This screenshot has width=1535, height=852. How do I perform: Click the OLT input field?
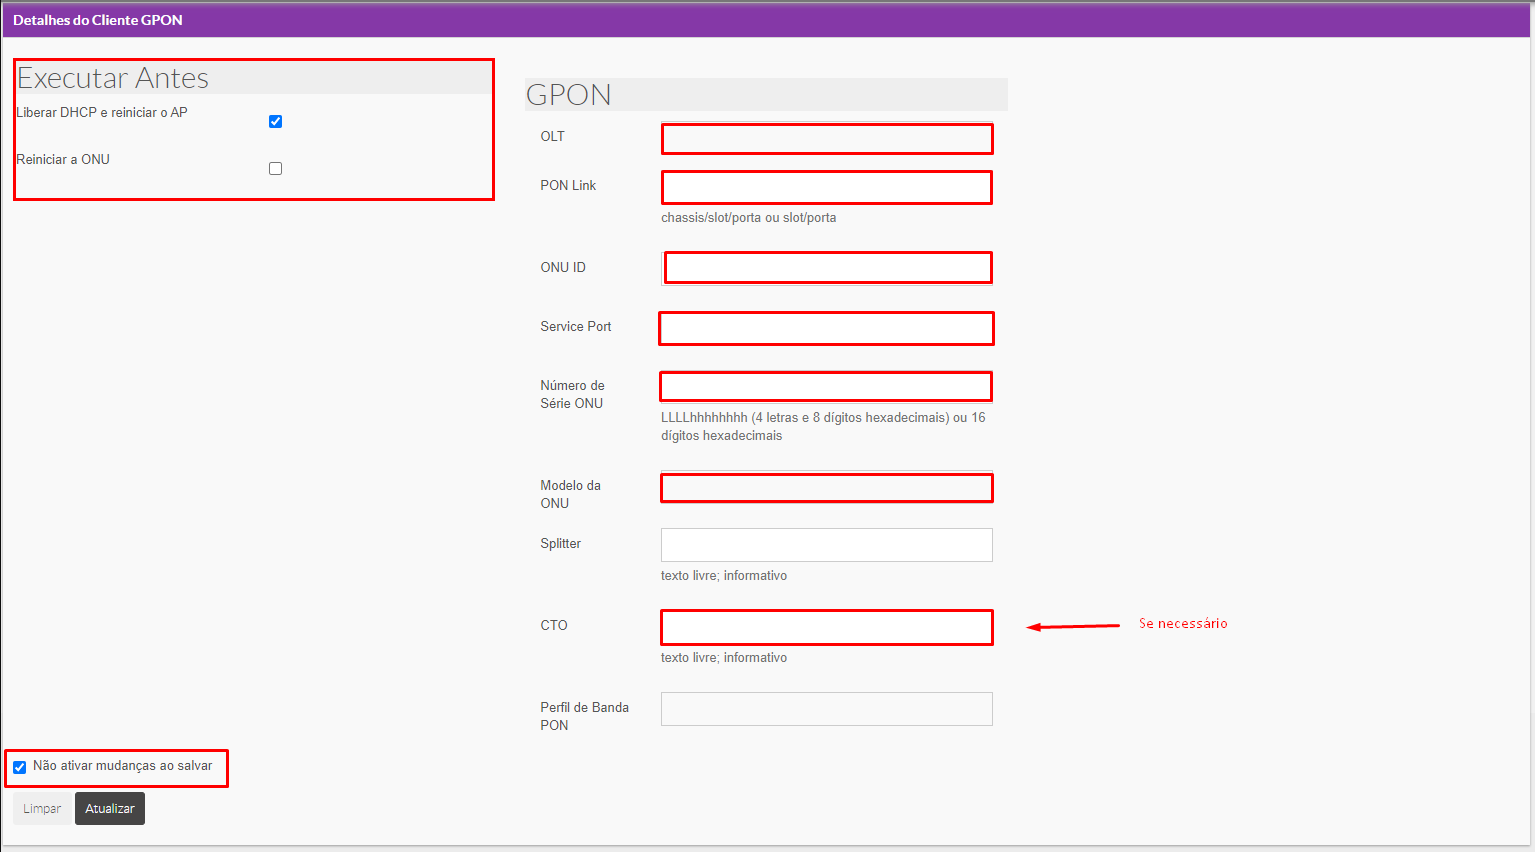pos(826,139)
